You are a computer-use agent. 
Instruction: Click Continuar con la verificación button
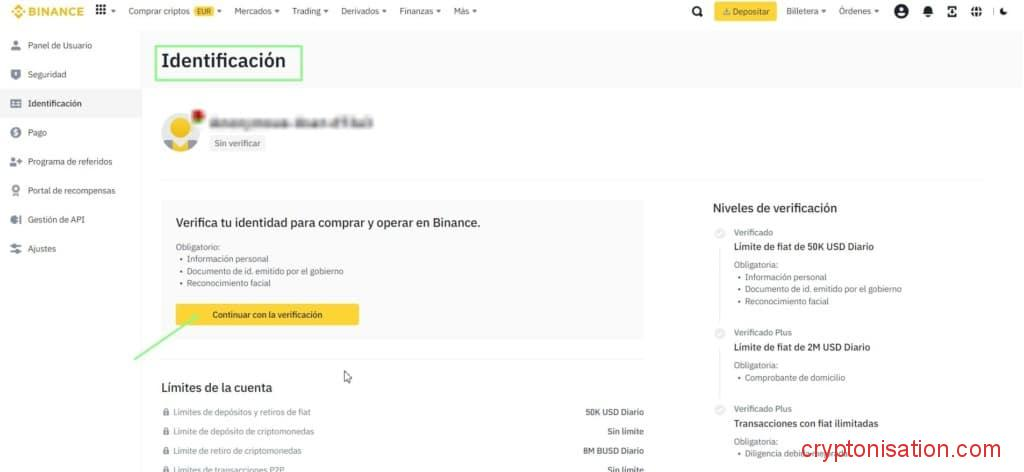click(267, 314)
